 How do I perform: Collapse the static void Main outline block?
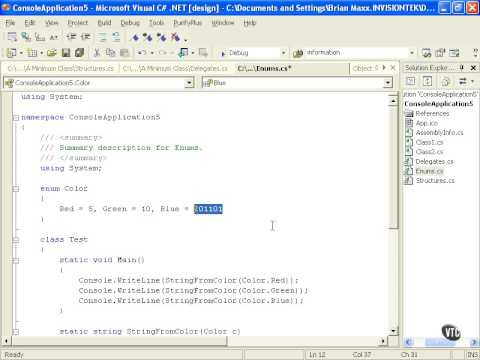(x=16, y=260)
